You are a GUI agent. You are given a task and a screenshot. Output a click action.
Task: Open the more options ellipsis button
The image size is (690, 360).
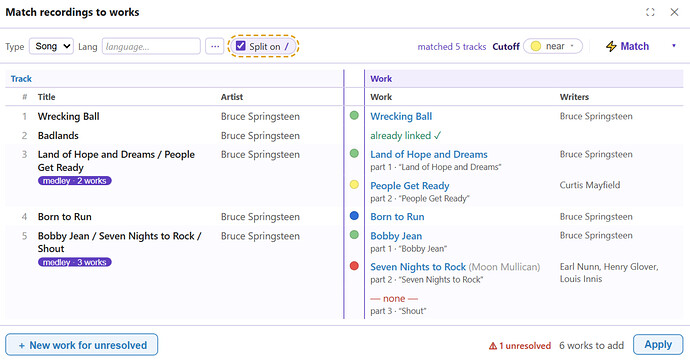pos(215,46)
